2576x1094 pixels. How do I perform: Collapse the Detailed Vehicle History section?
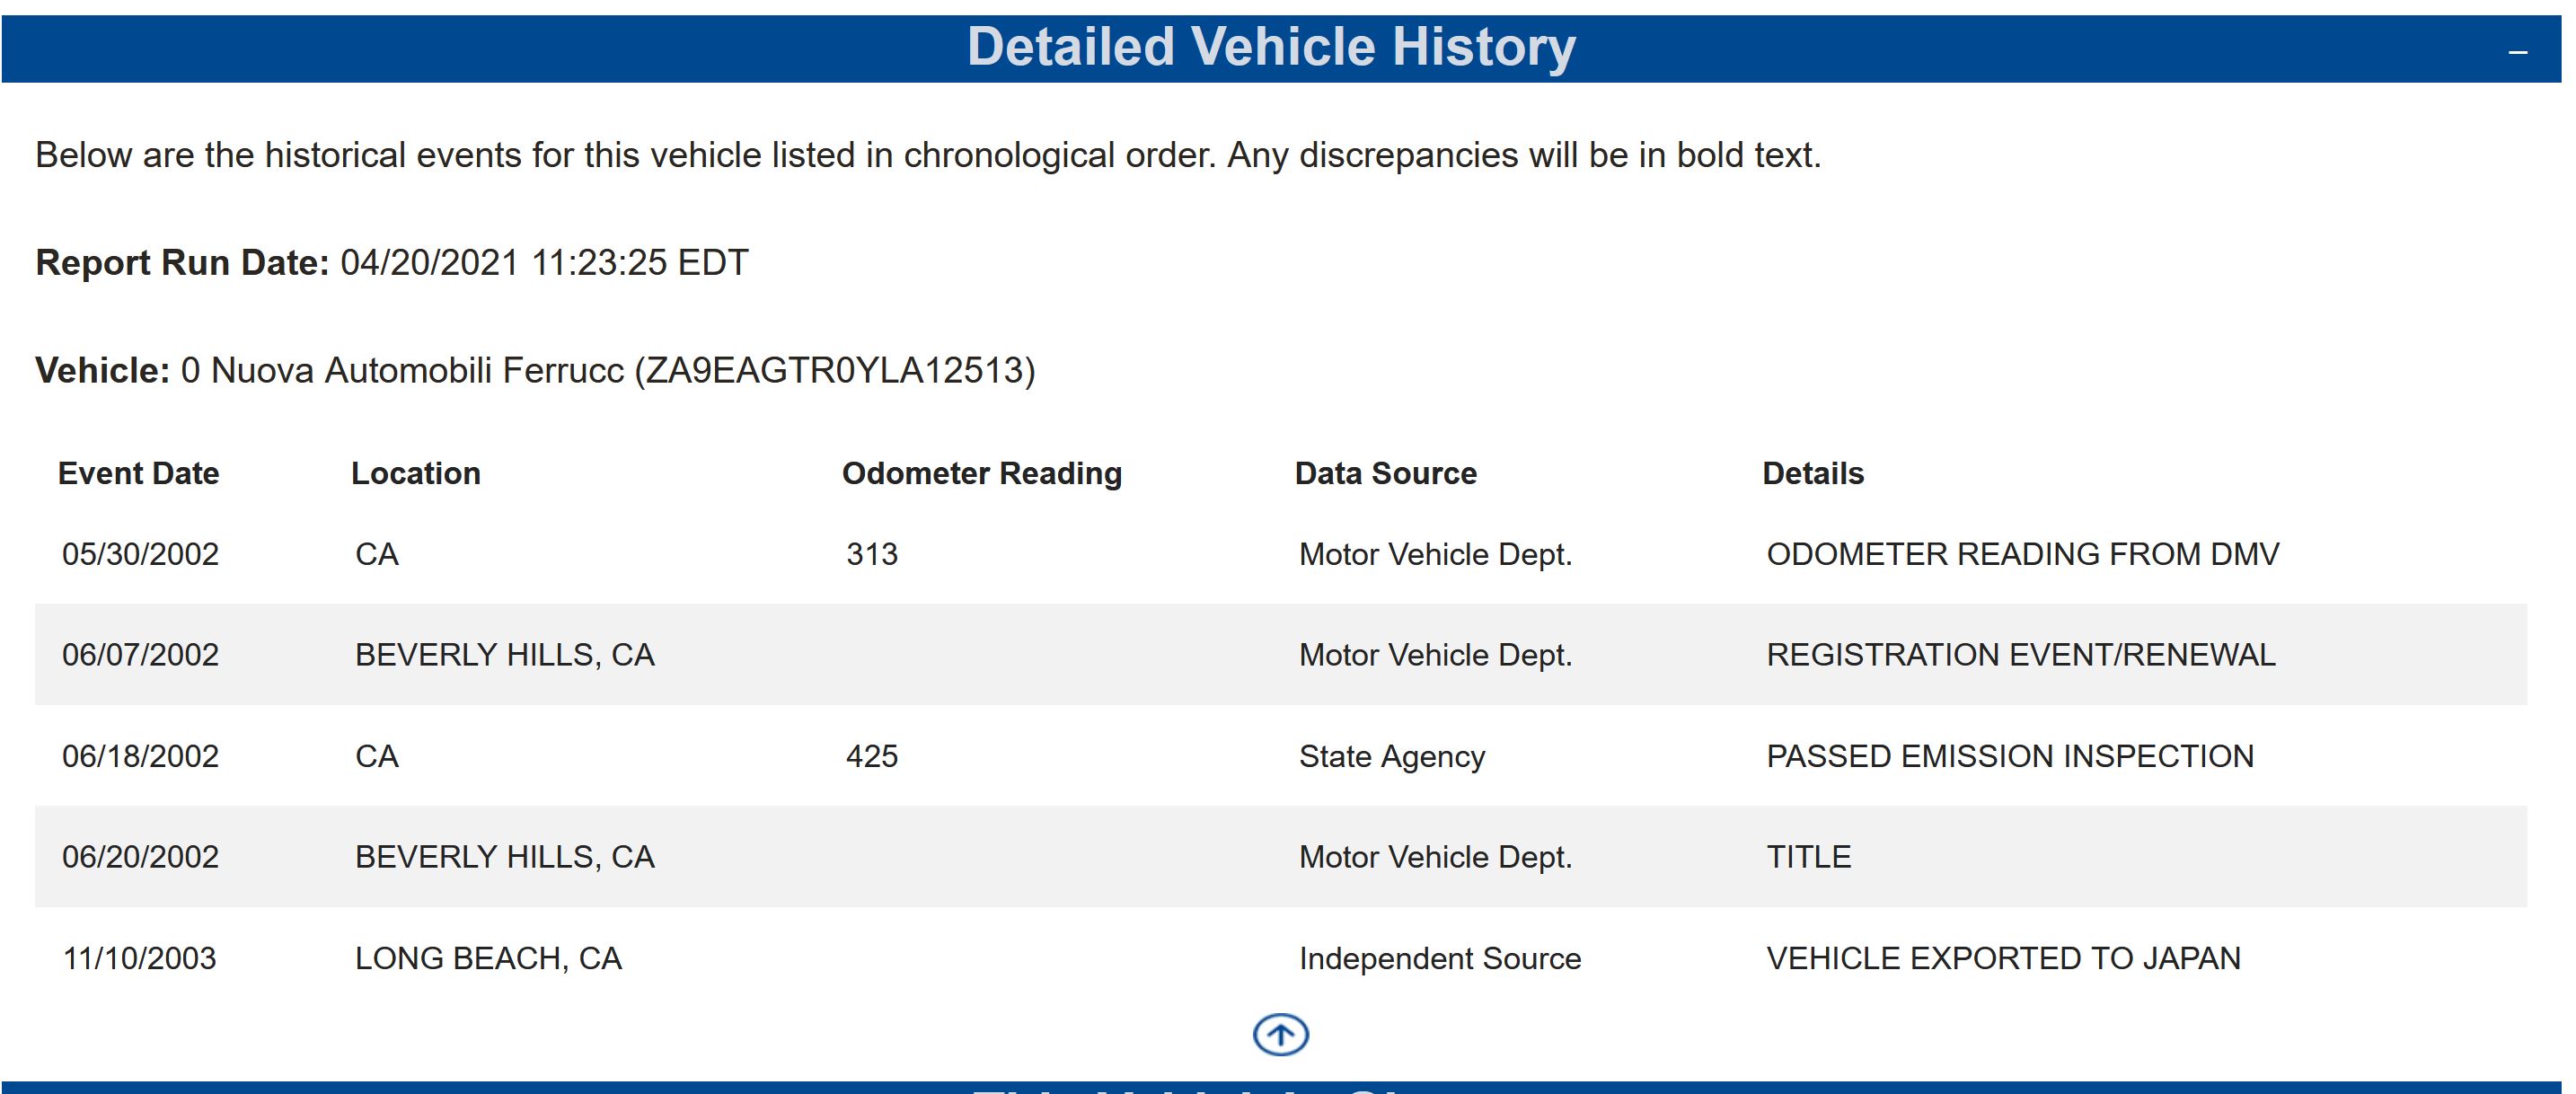[x=2518, y=51]
